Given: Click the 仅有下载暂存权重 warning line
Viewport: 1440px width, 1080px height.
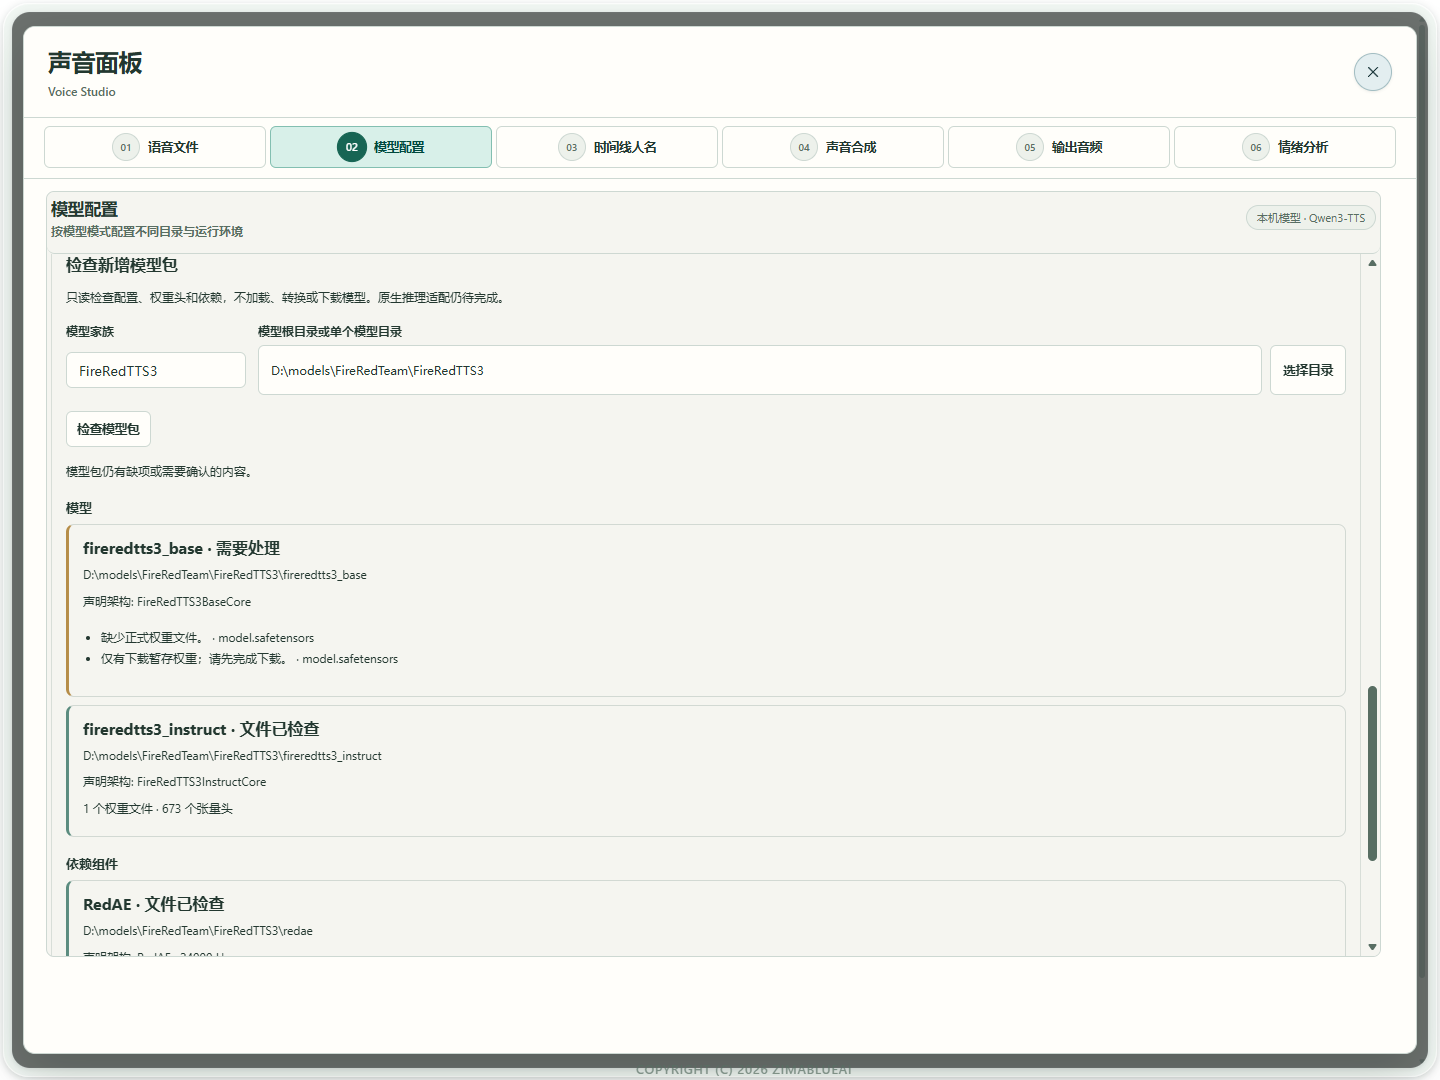Looking at the screenshot, I should 249,659.
